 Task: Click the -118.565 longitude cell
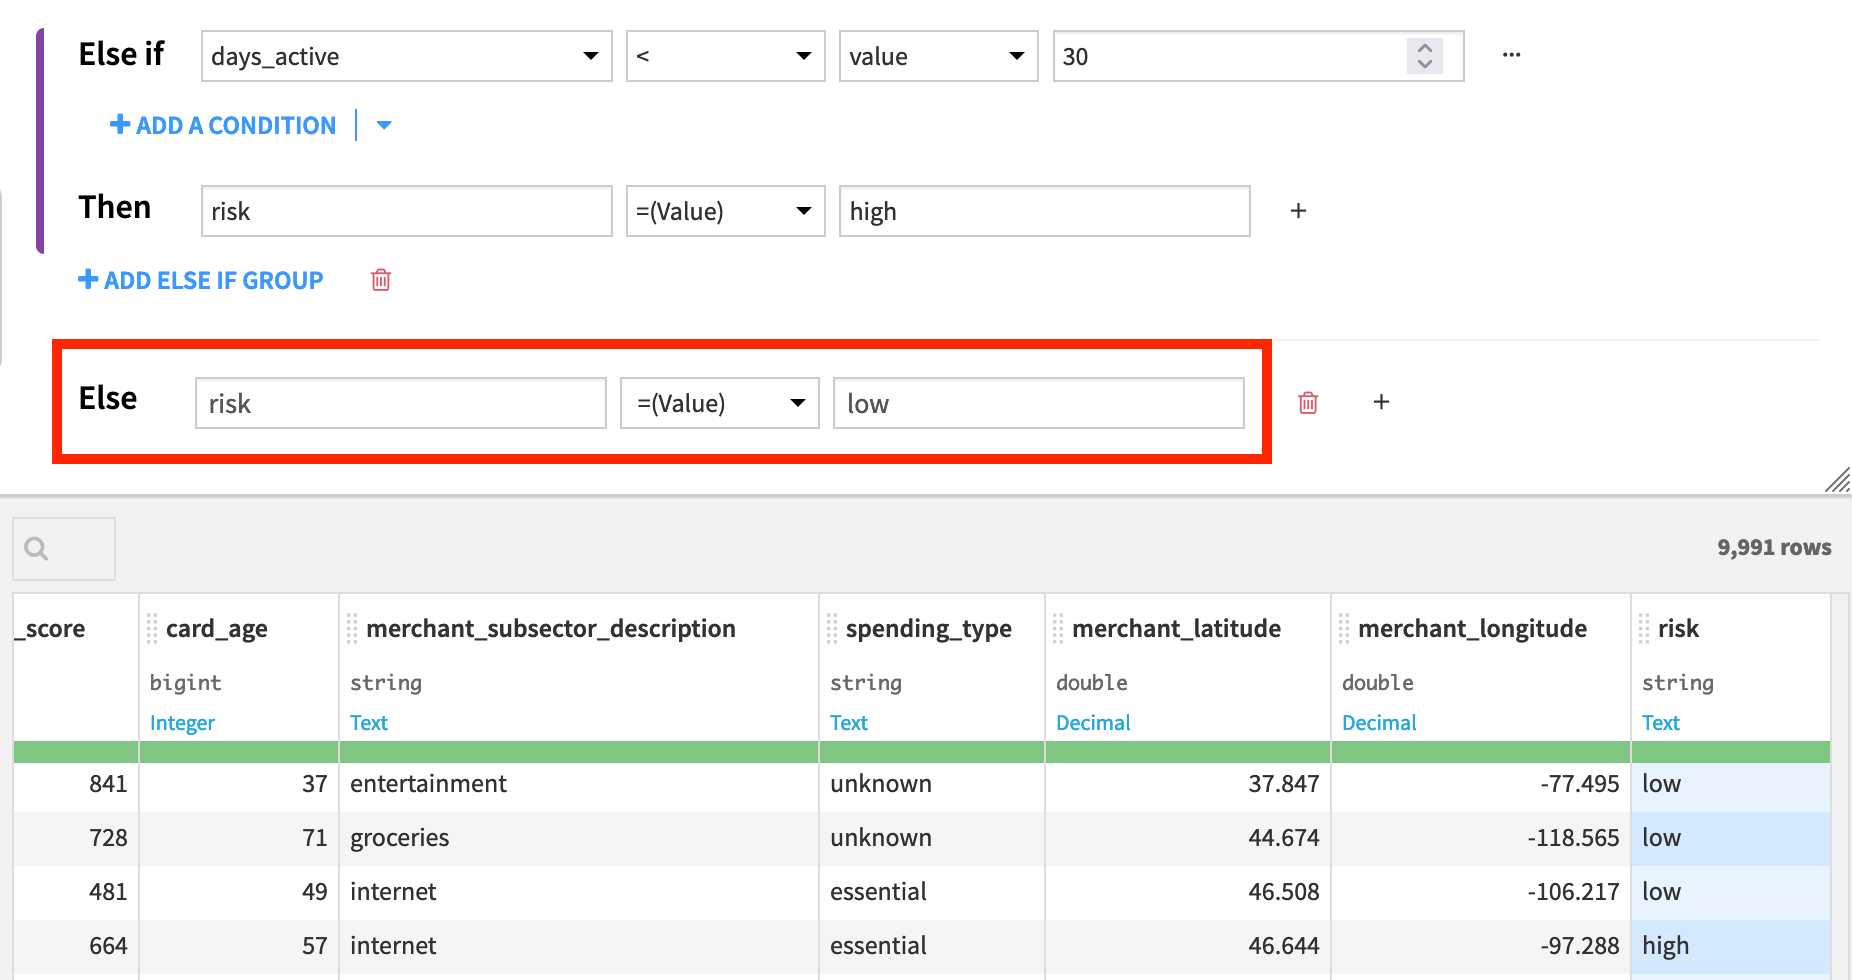coord(1481,838)
